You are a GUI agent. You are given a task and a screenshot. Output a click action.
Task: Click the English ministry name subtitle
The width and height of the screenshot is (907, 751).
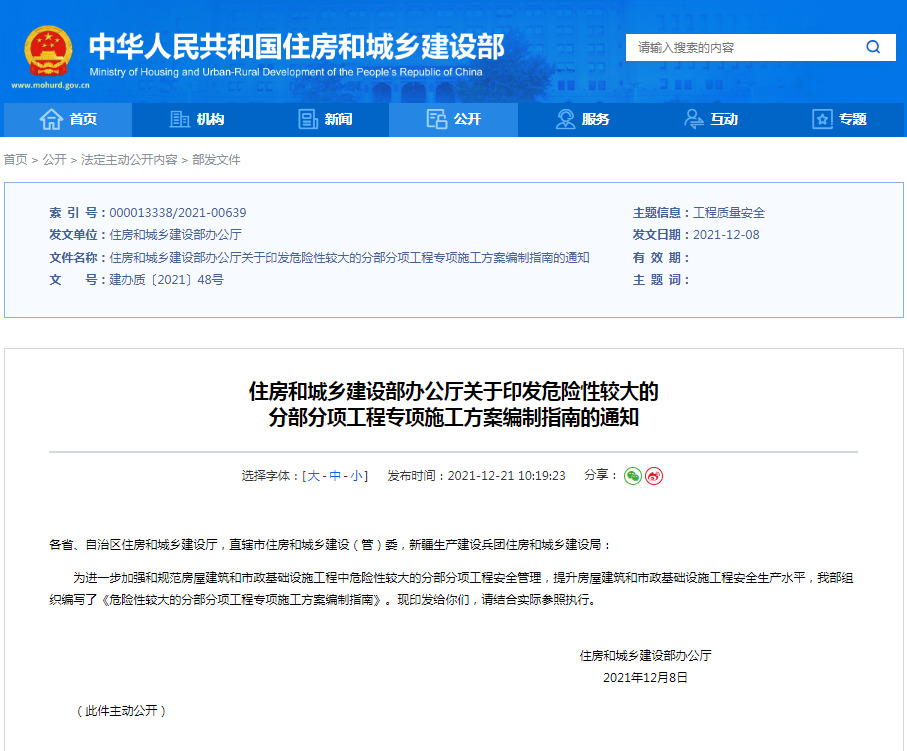point(286,72)
